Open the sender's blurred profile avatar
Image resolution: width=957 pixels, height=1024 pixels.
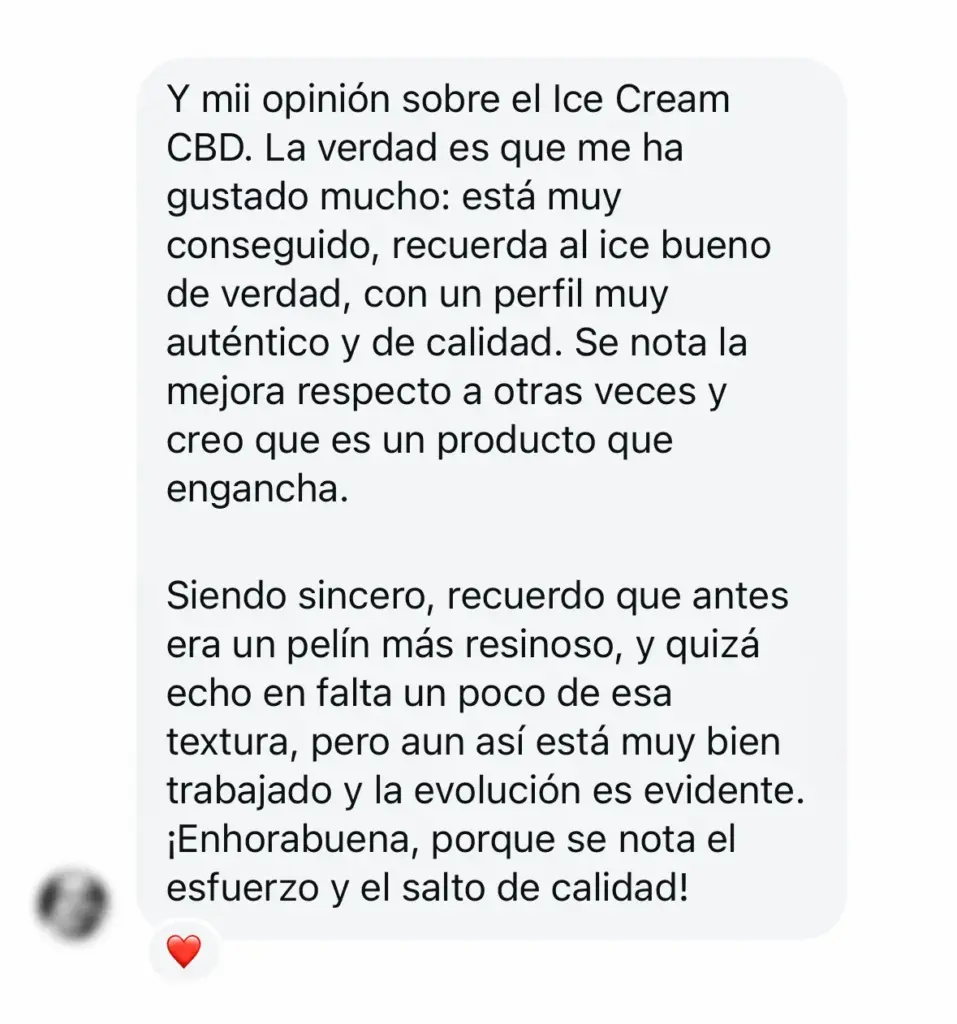72,904
